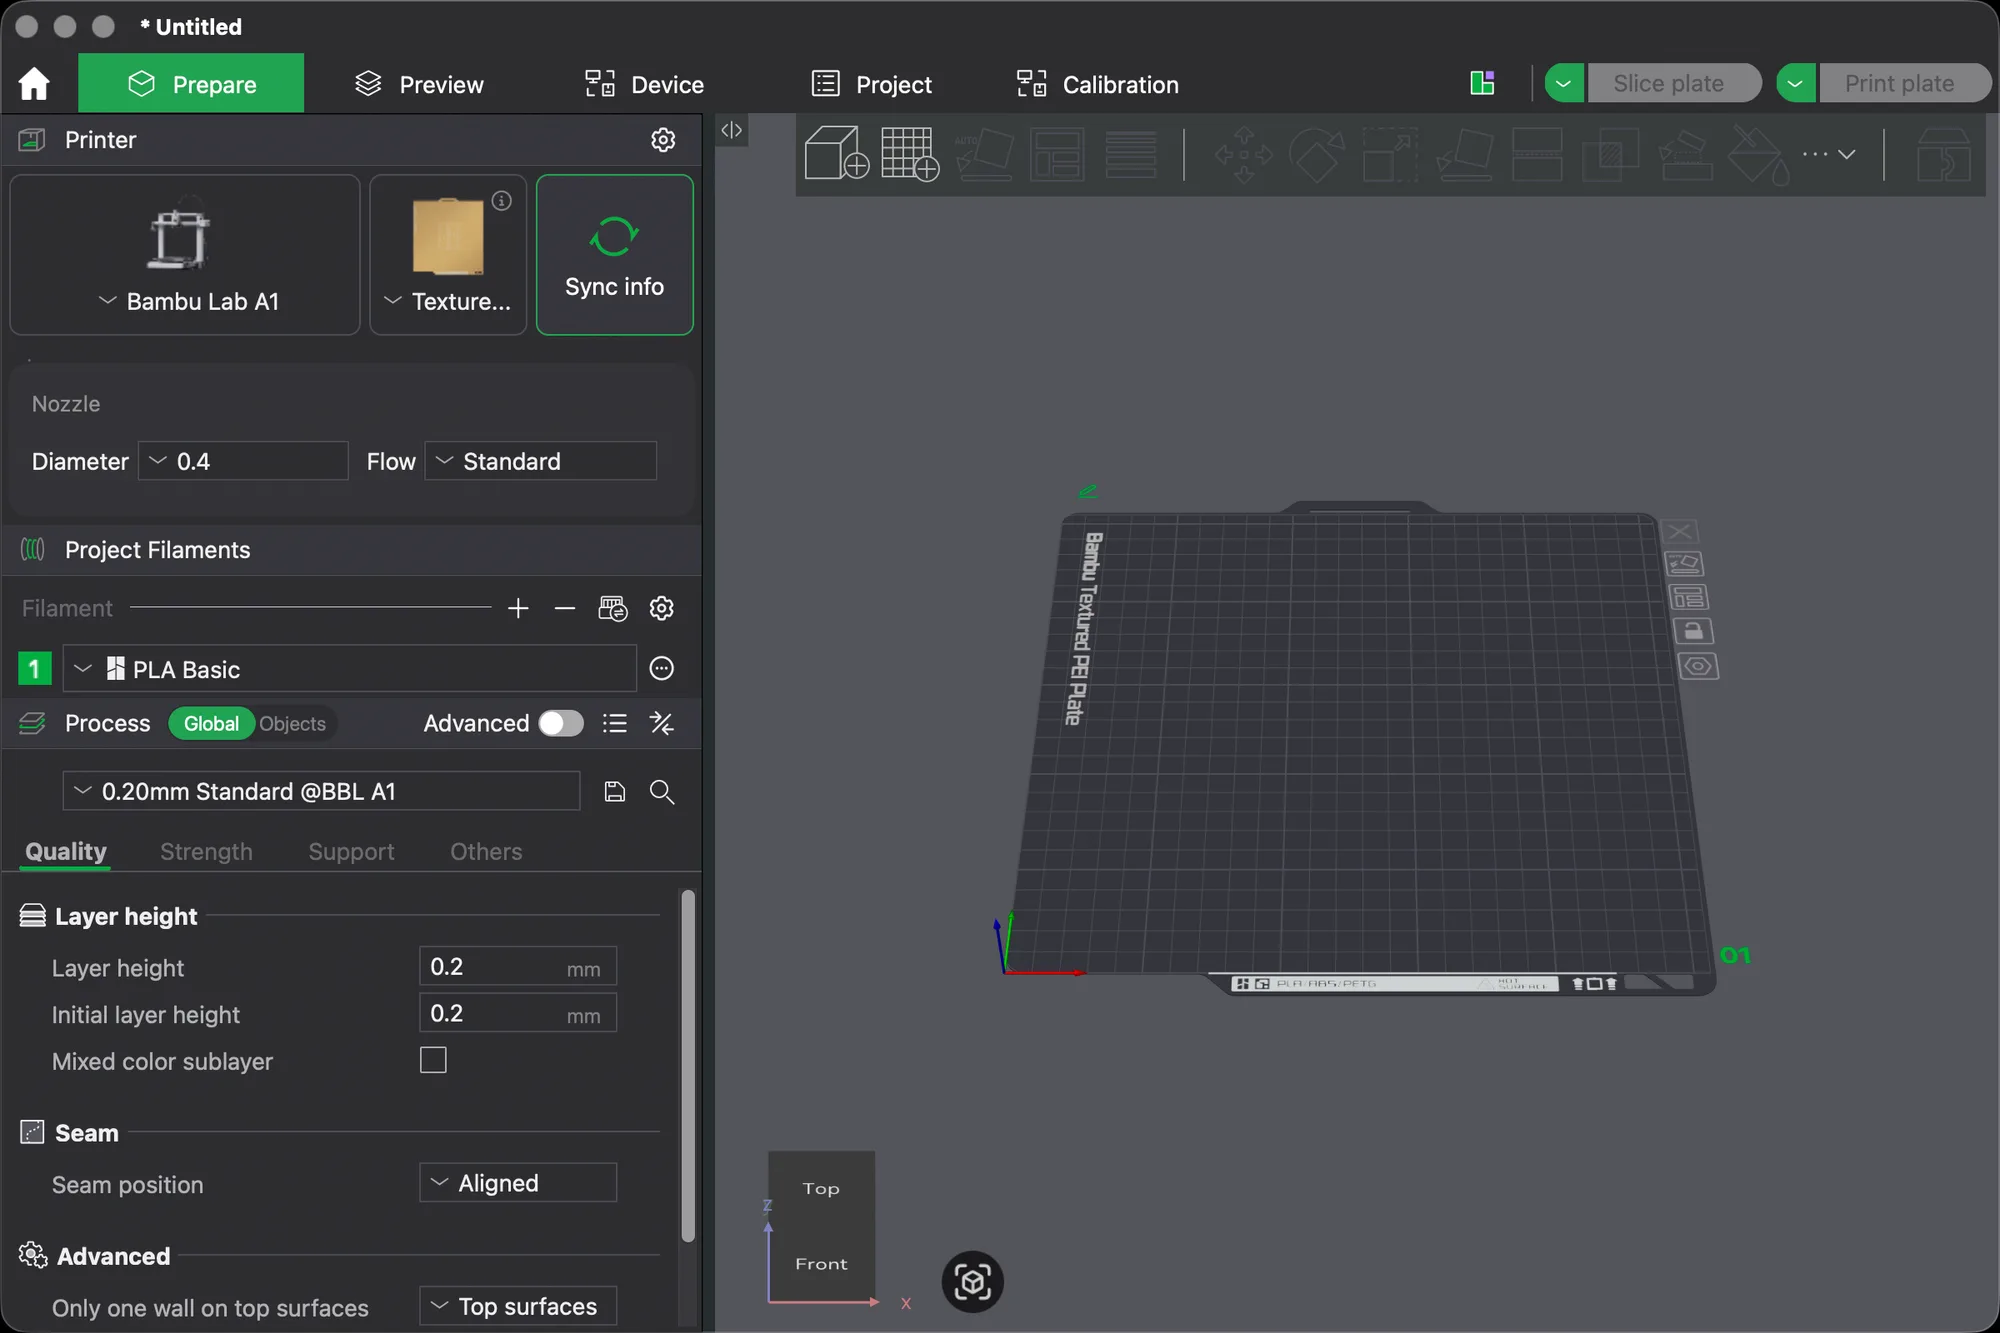Search process settings magnifier icon
Screen dimensions: 2000x1333
click(662, 792)
